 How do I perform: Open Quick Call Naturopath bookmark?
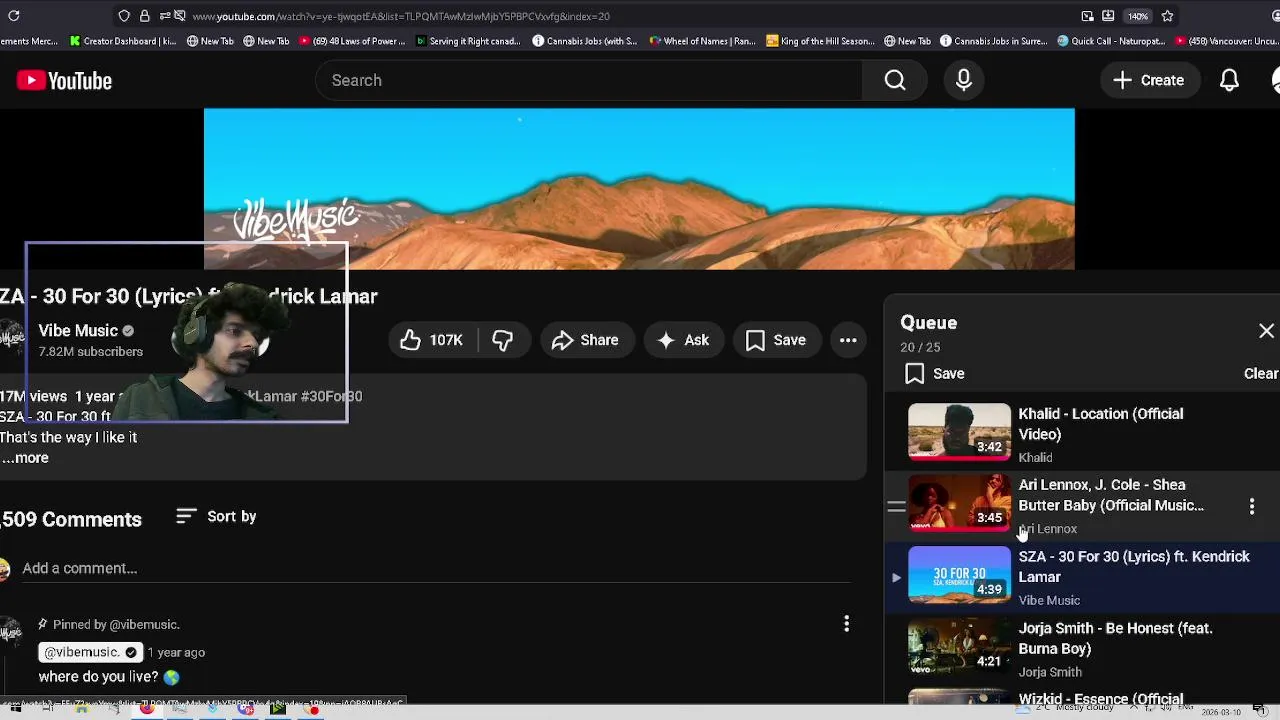[1111, 41]
